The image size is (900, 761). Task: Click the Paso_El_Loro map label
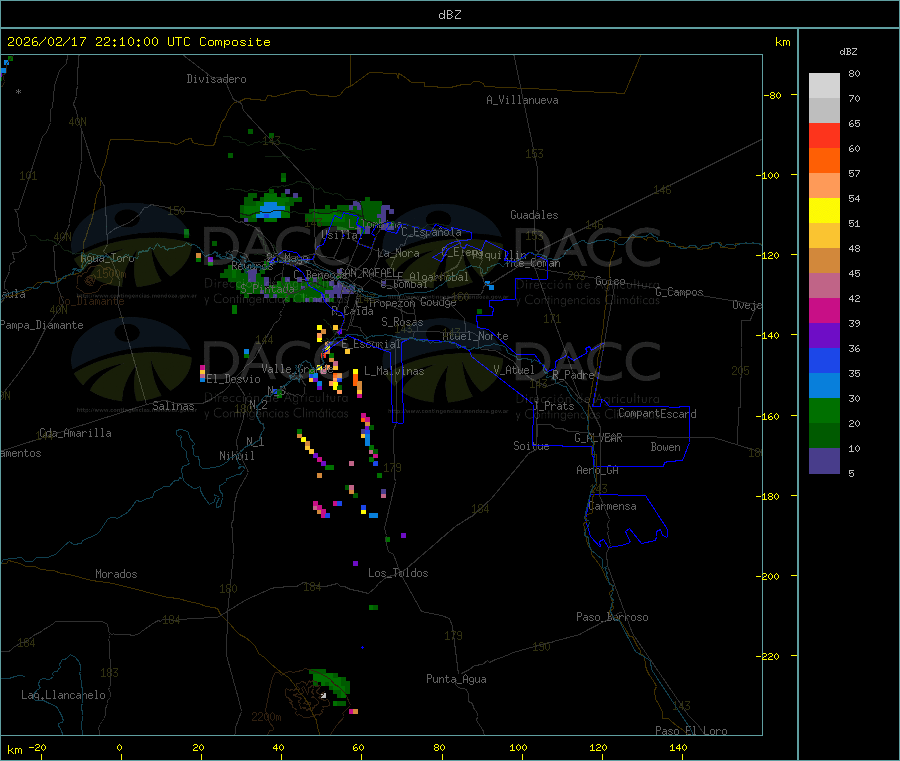(x=691, y=731)
